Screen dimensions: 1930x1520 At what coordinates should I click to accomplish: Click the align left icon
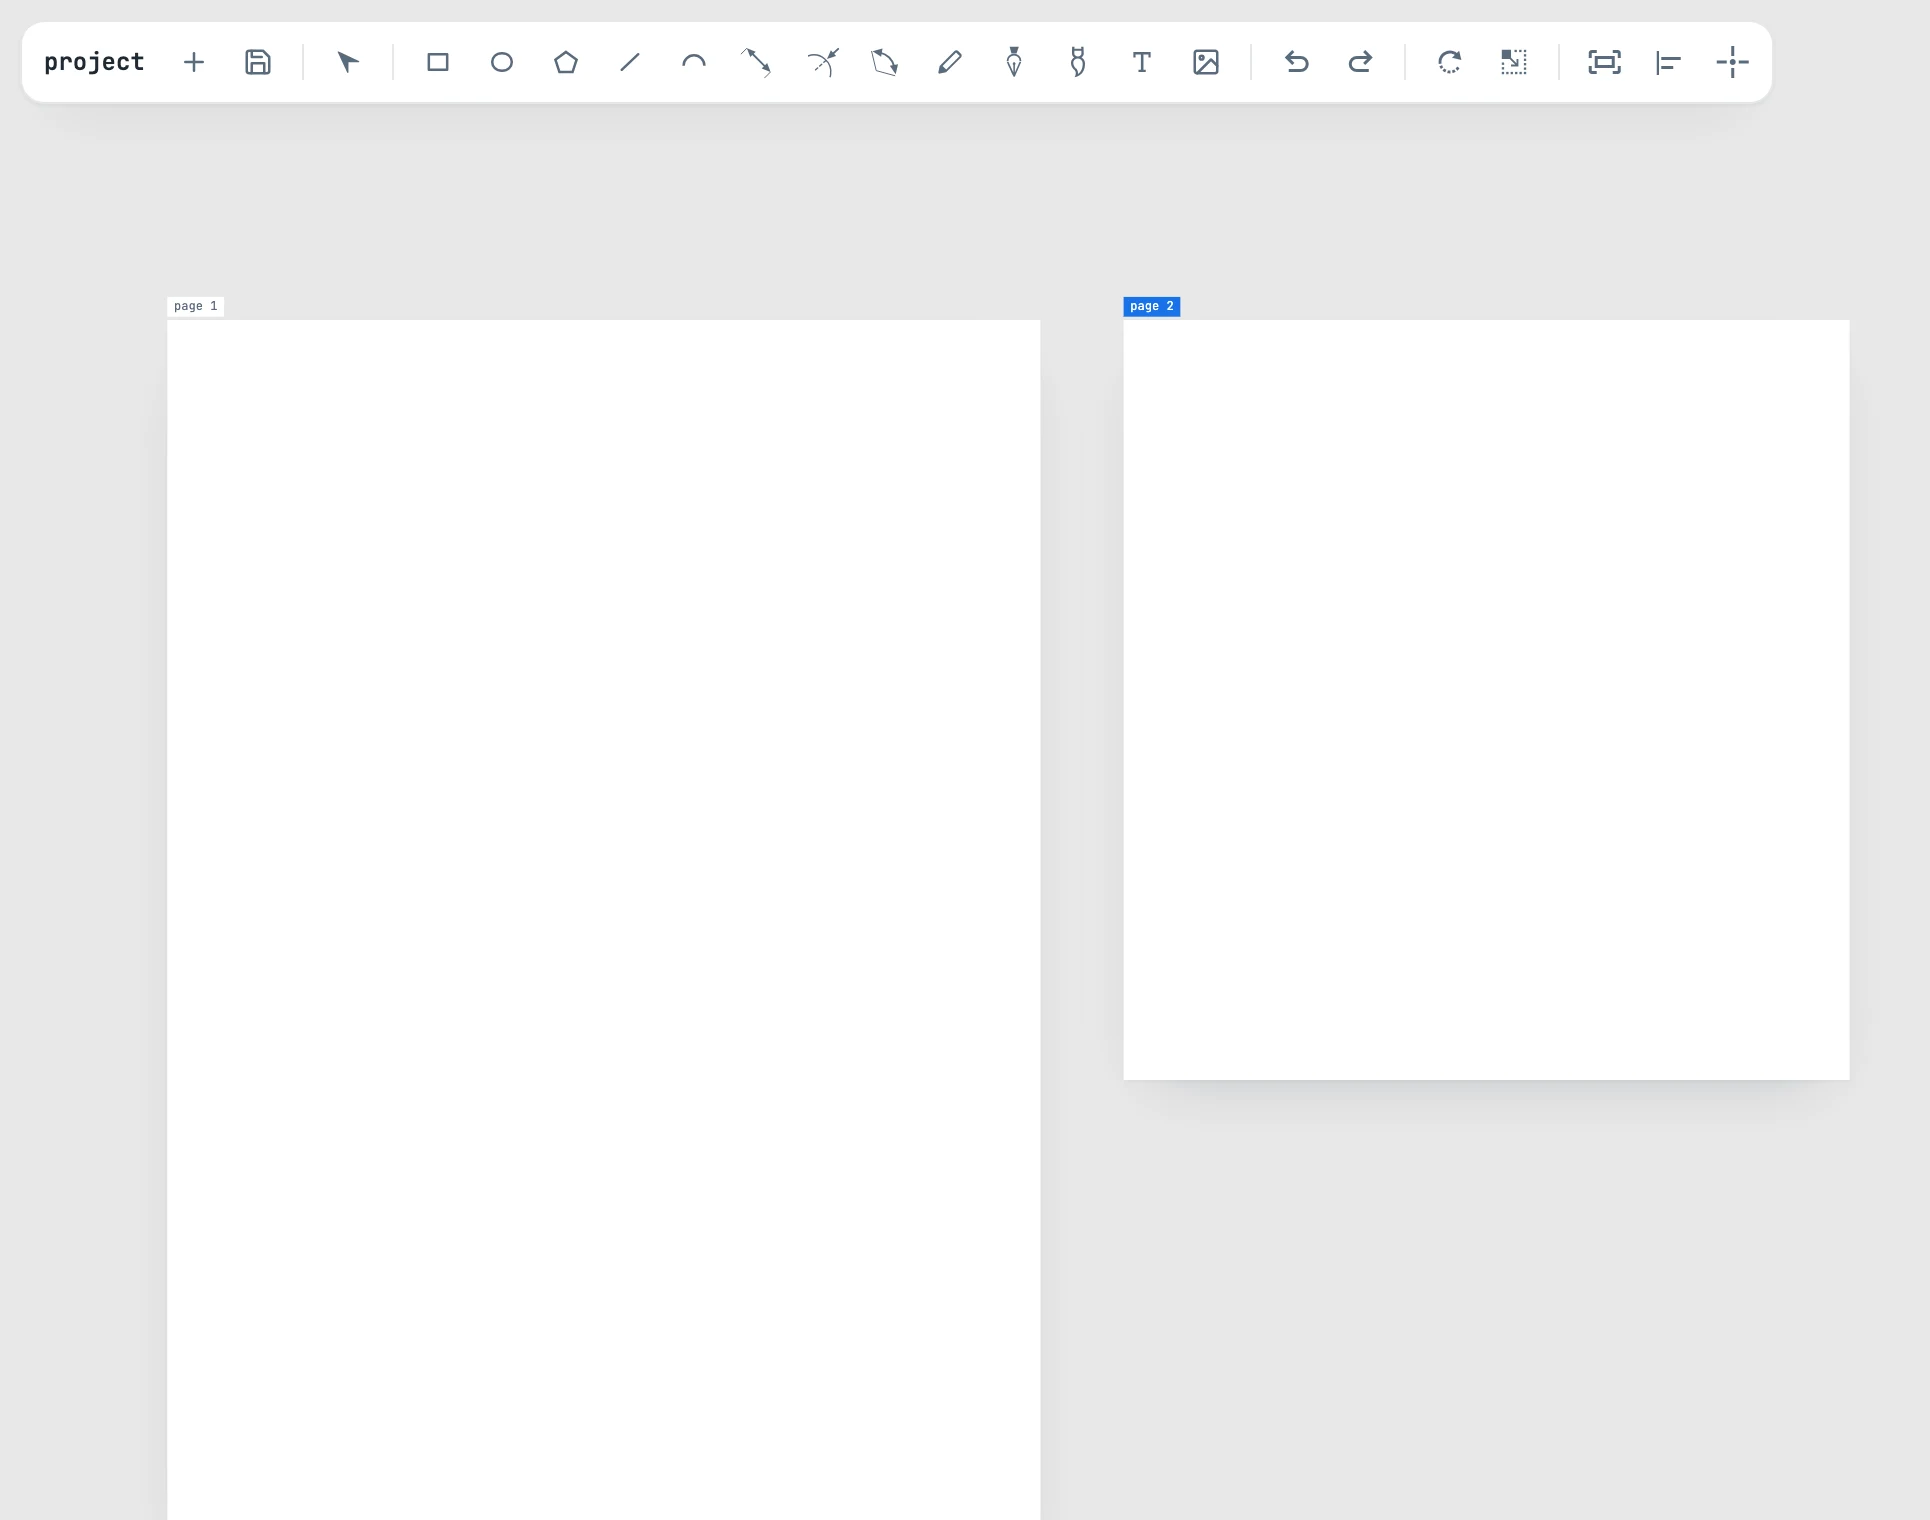(1668, 62)
